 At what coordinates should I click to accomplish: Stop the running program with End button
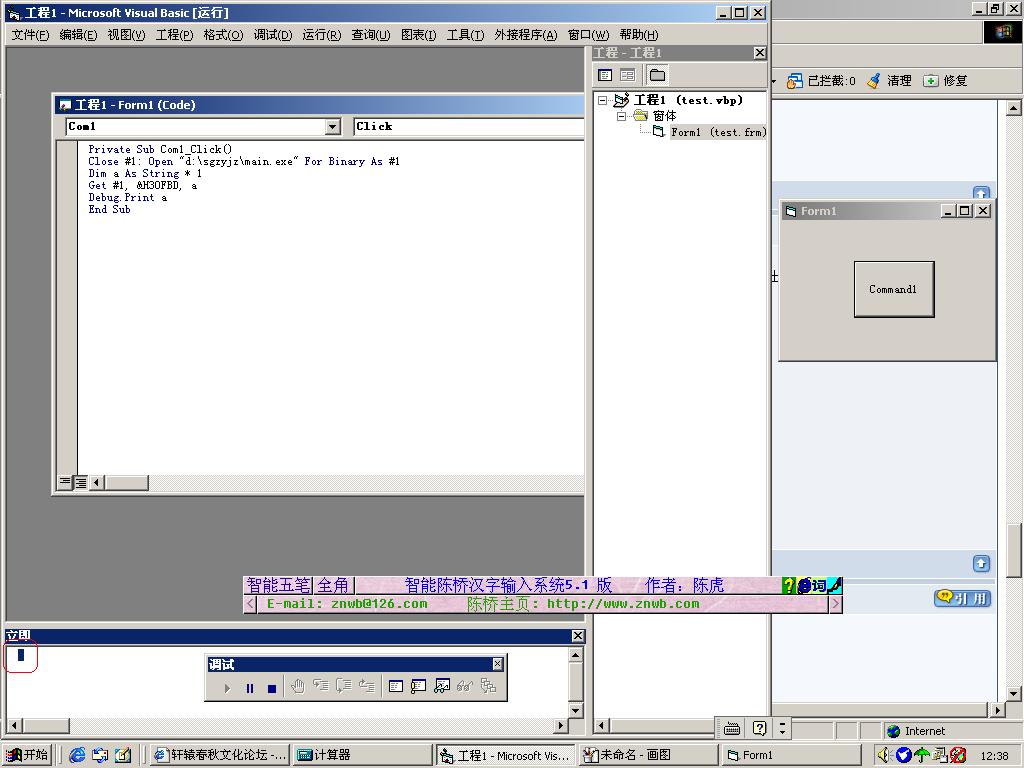point(271,688)
